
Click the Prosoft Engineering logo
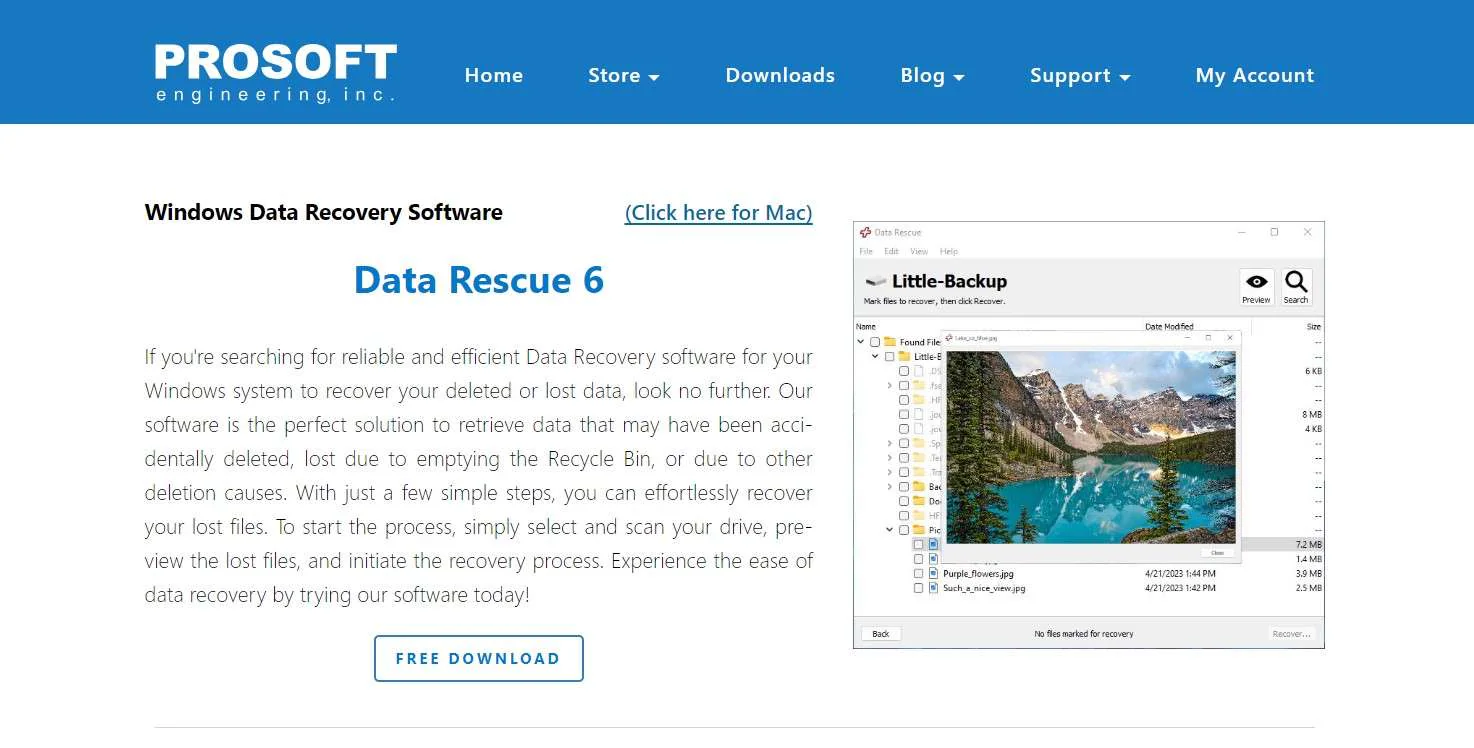[276, 72]
